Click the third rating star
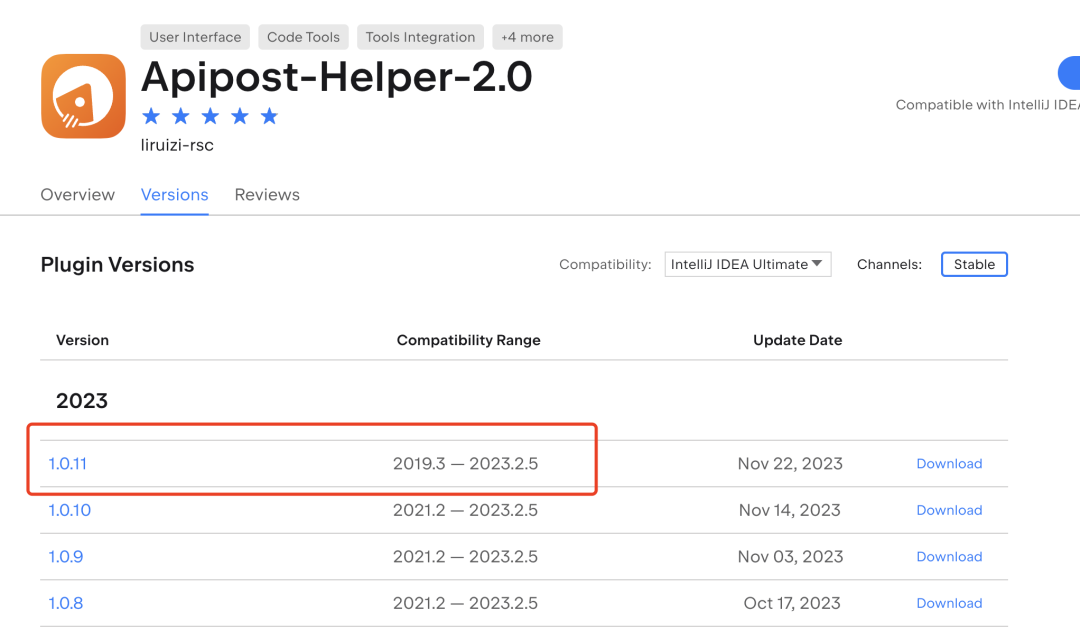The image size is (1080, 630). click(x=210, y=116)
